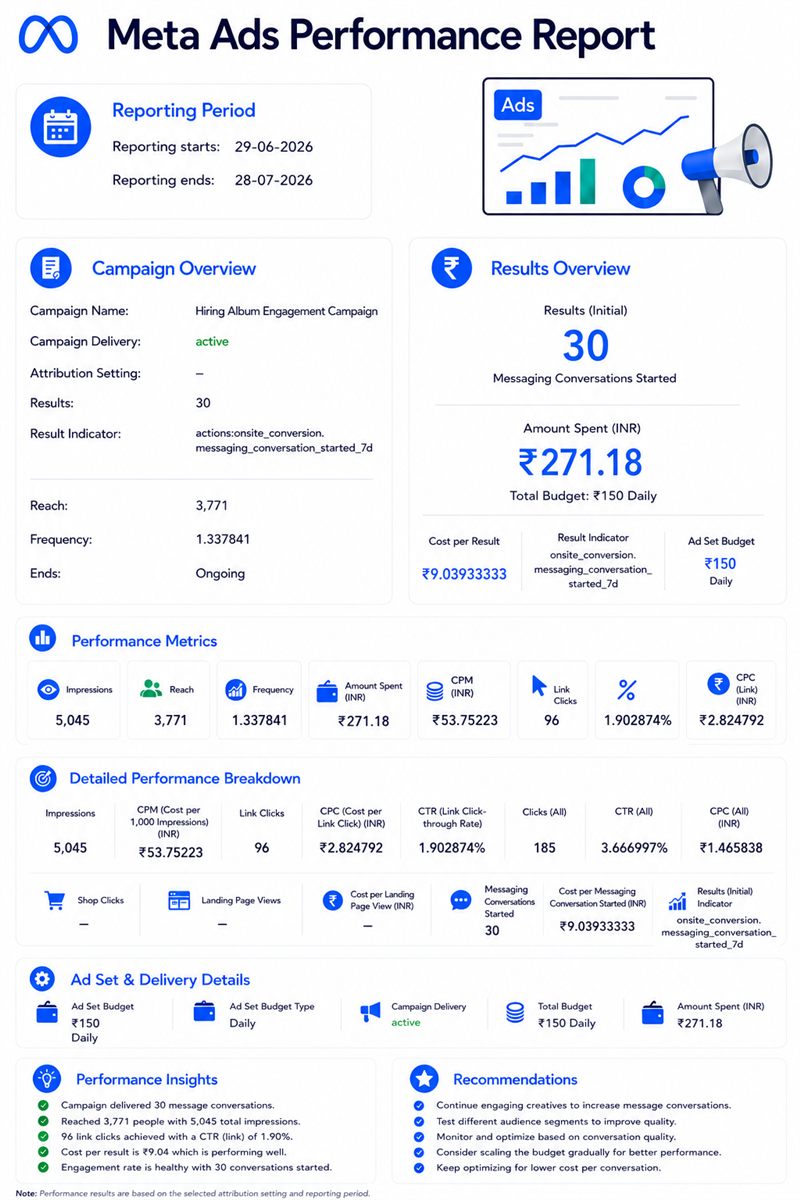Click the green check beside 'Campaign delivered 30 message conversations'
The width and height of the screenshot is (800, 1200).
click(x=42, y=1105)
